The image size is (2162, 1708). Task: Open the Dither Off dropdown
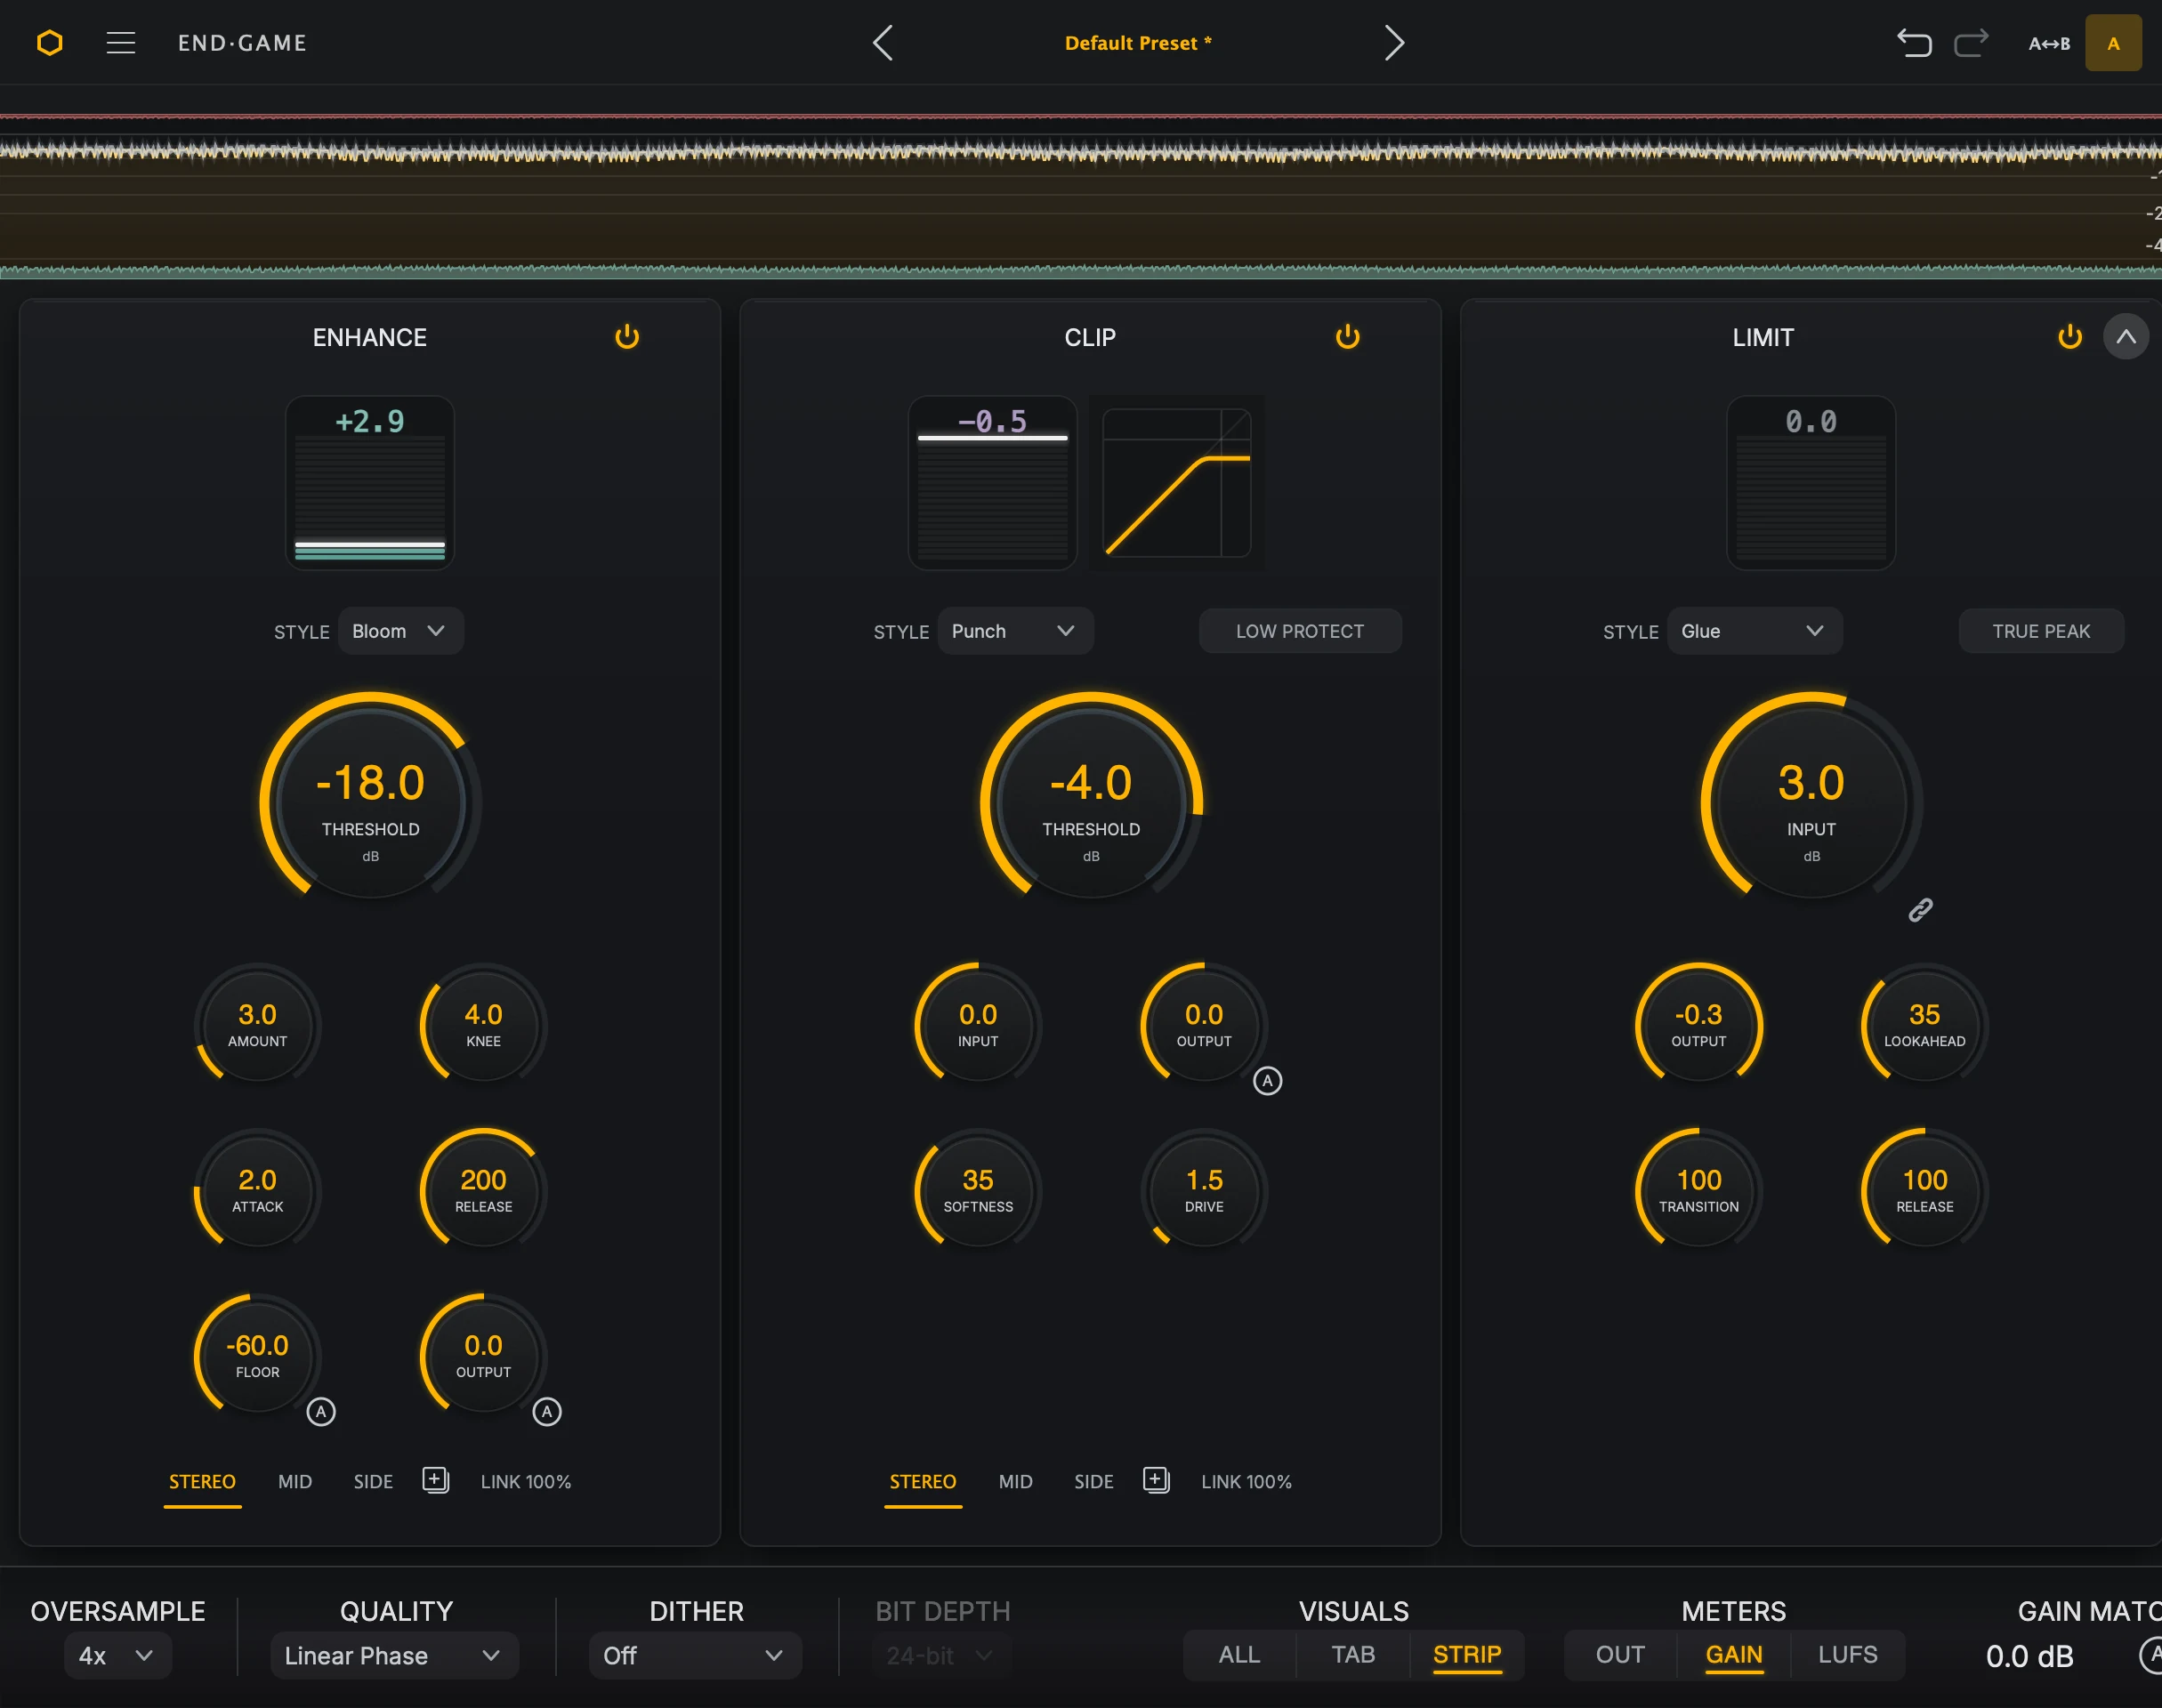(x=695, y=1656)
